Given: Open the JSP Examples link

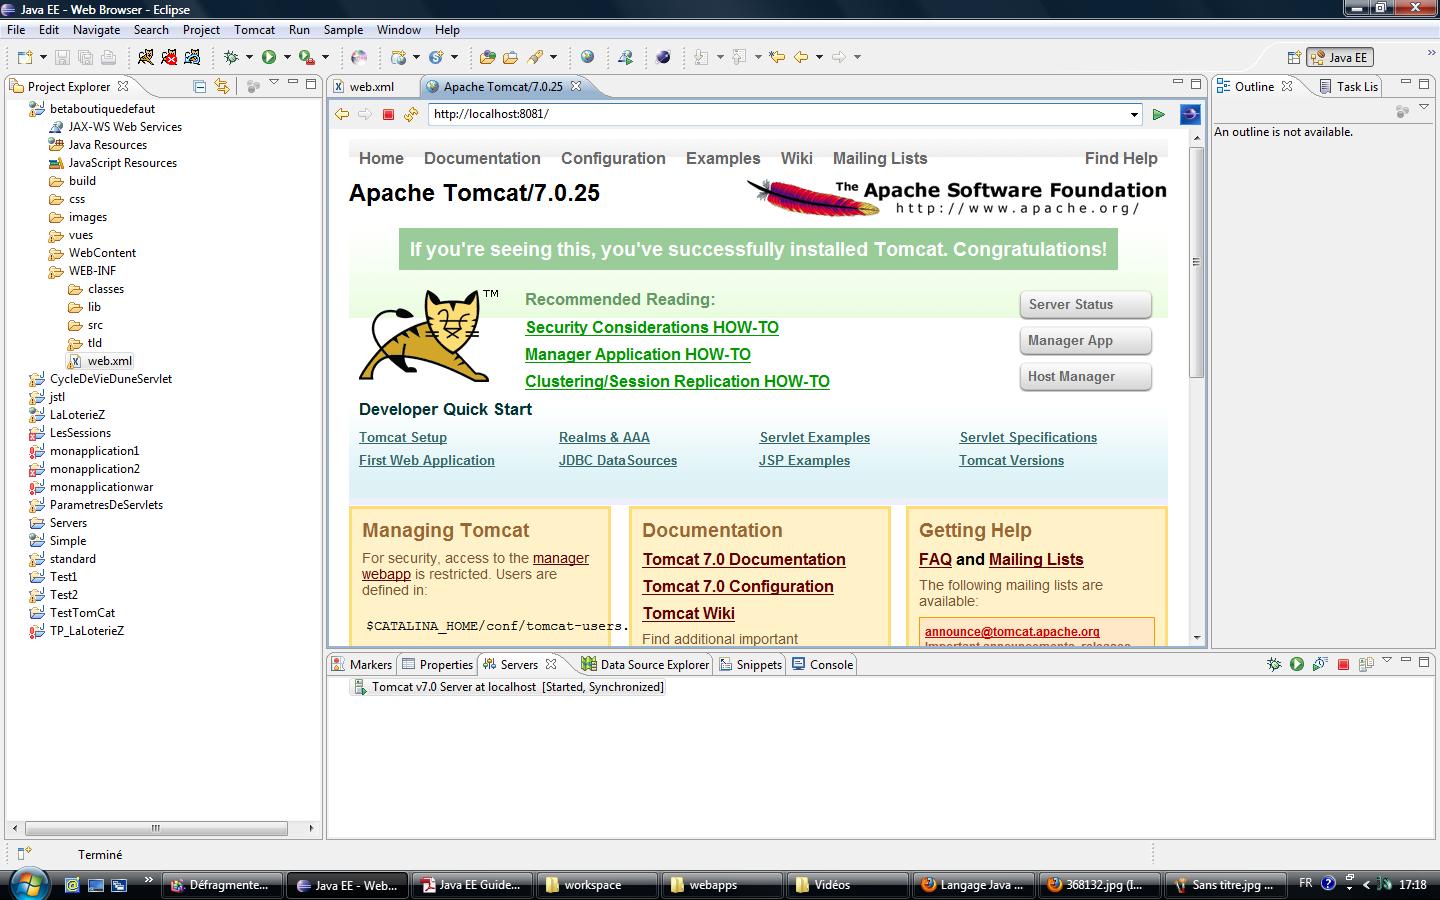Looking at the screenshot, I should [804, 460].
